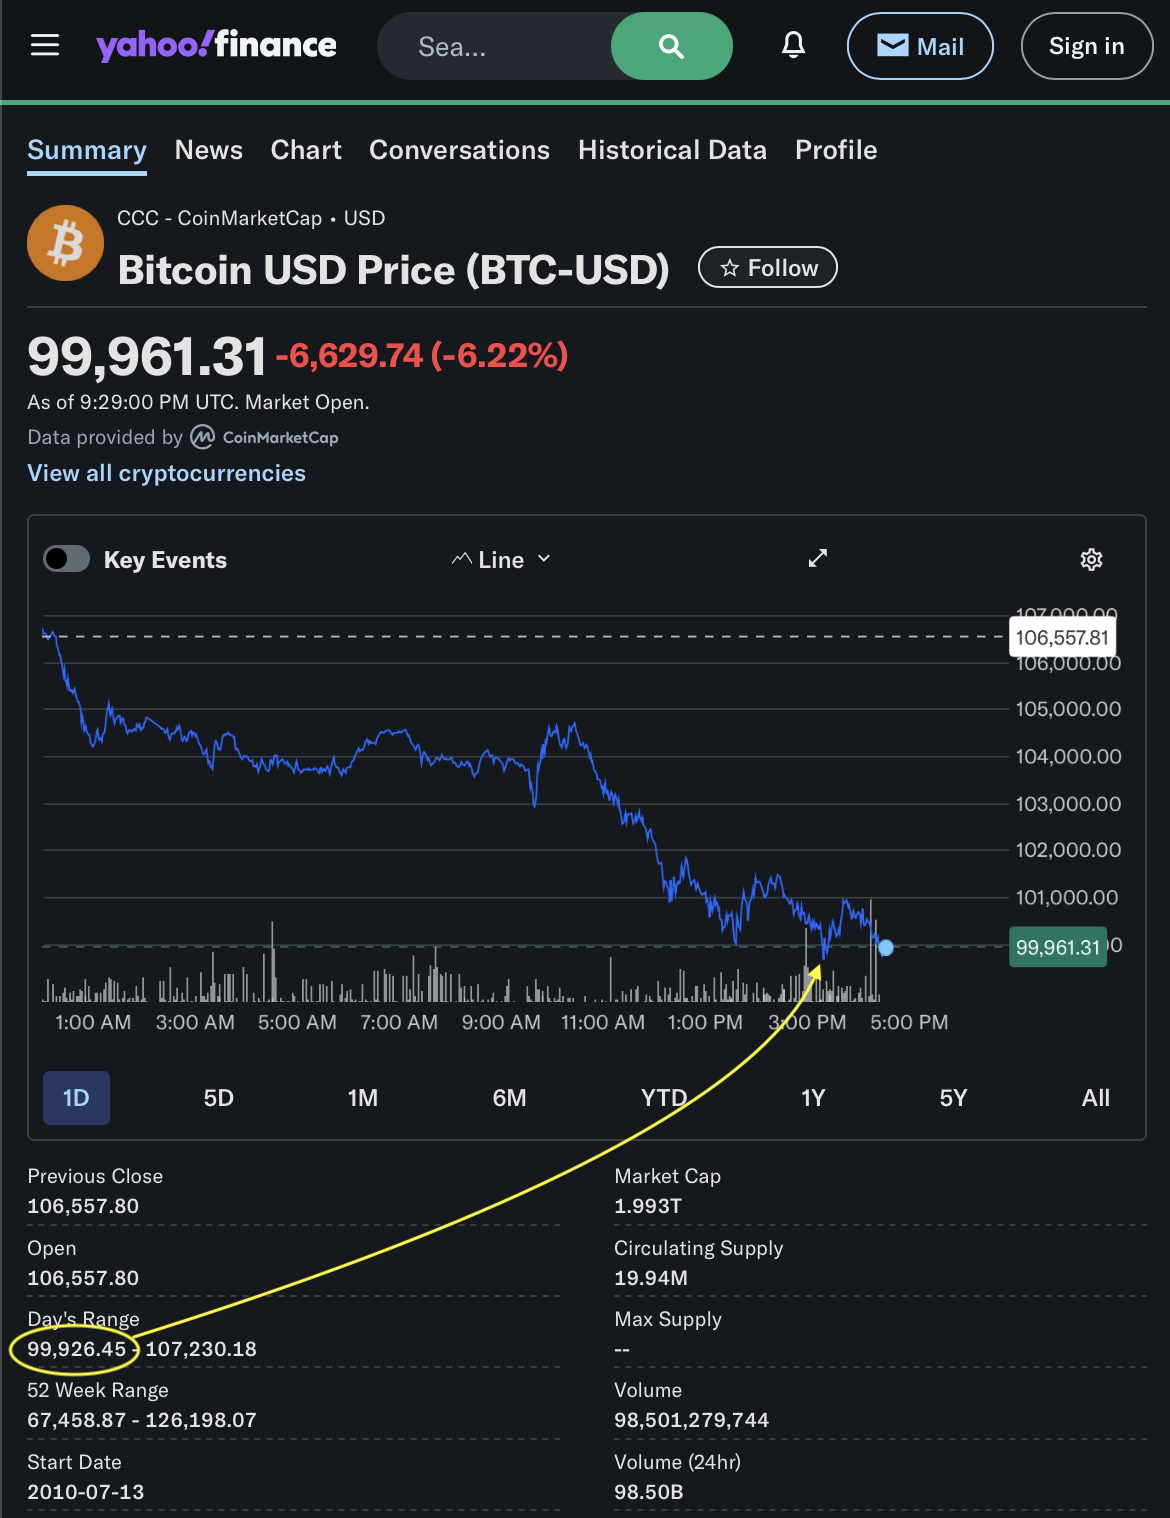Screen dimensions: 1170x1518
Task: Switch chart range to YTD
Action: [664, 1098]
